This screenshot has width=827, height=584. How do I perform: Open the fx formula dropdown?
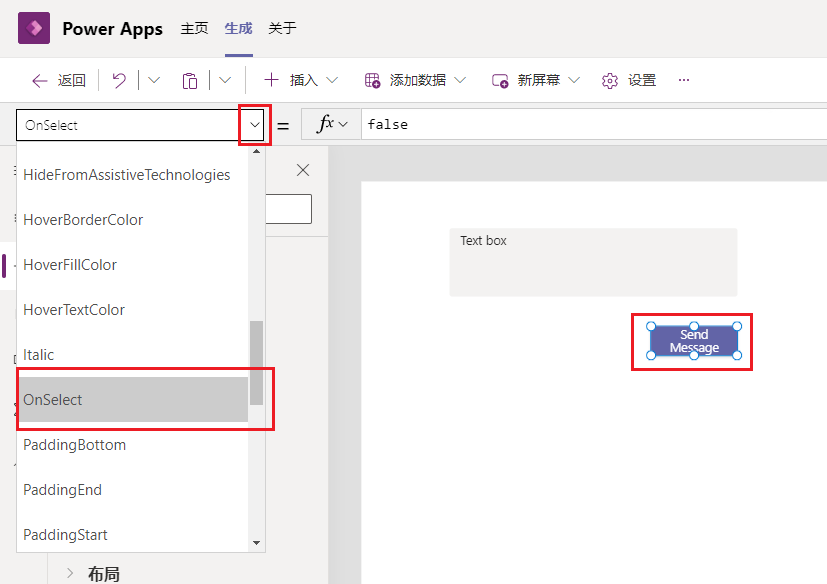click(x=331, y=125)
